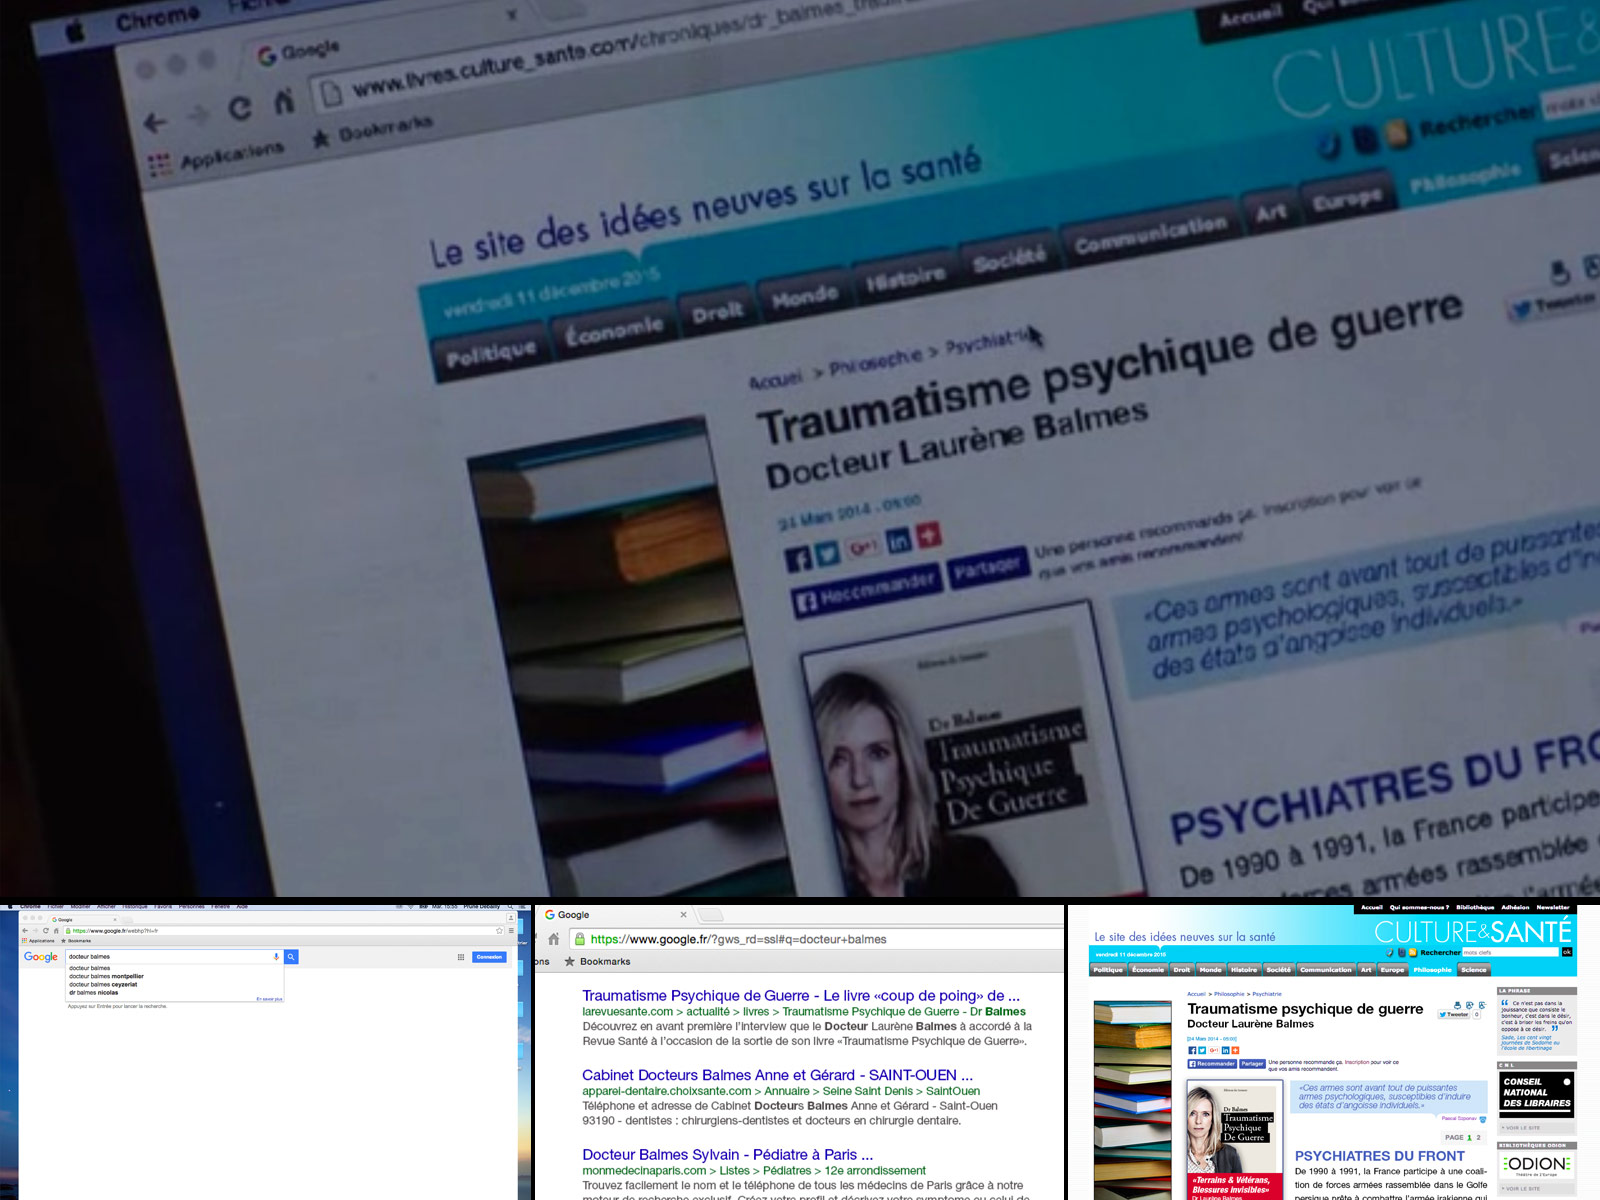Click the Tweeter button in the small Culture&Santé panel
Screen dimensions: 1600x1200
(1455, 1014)
